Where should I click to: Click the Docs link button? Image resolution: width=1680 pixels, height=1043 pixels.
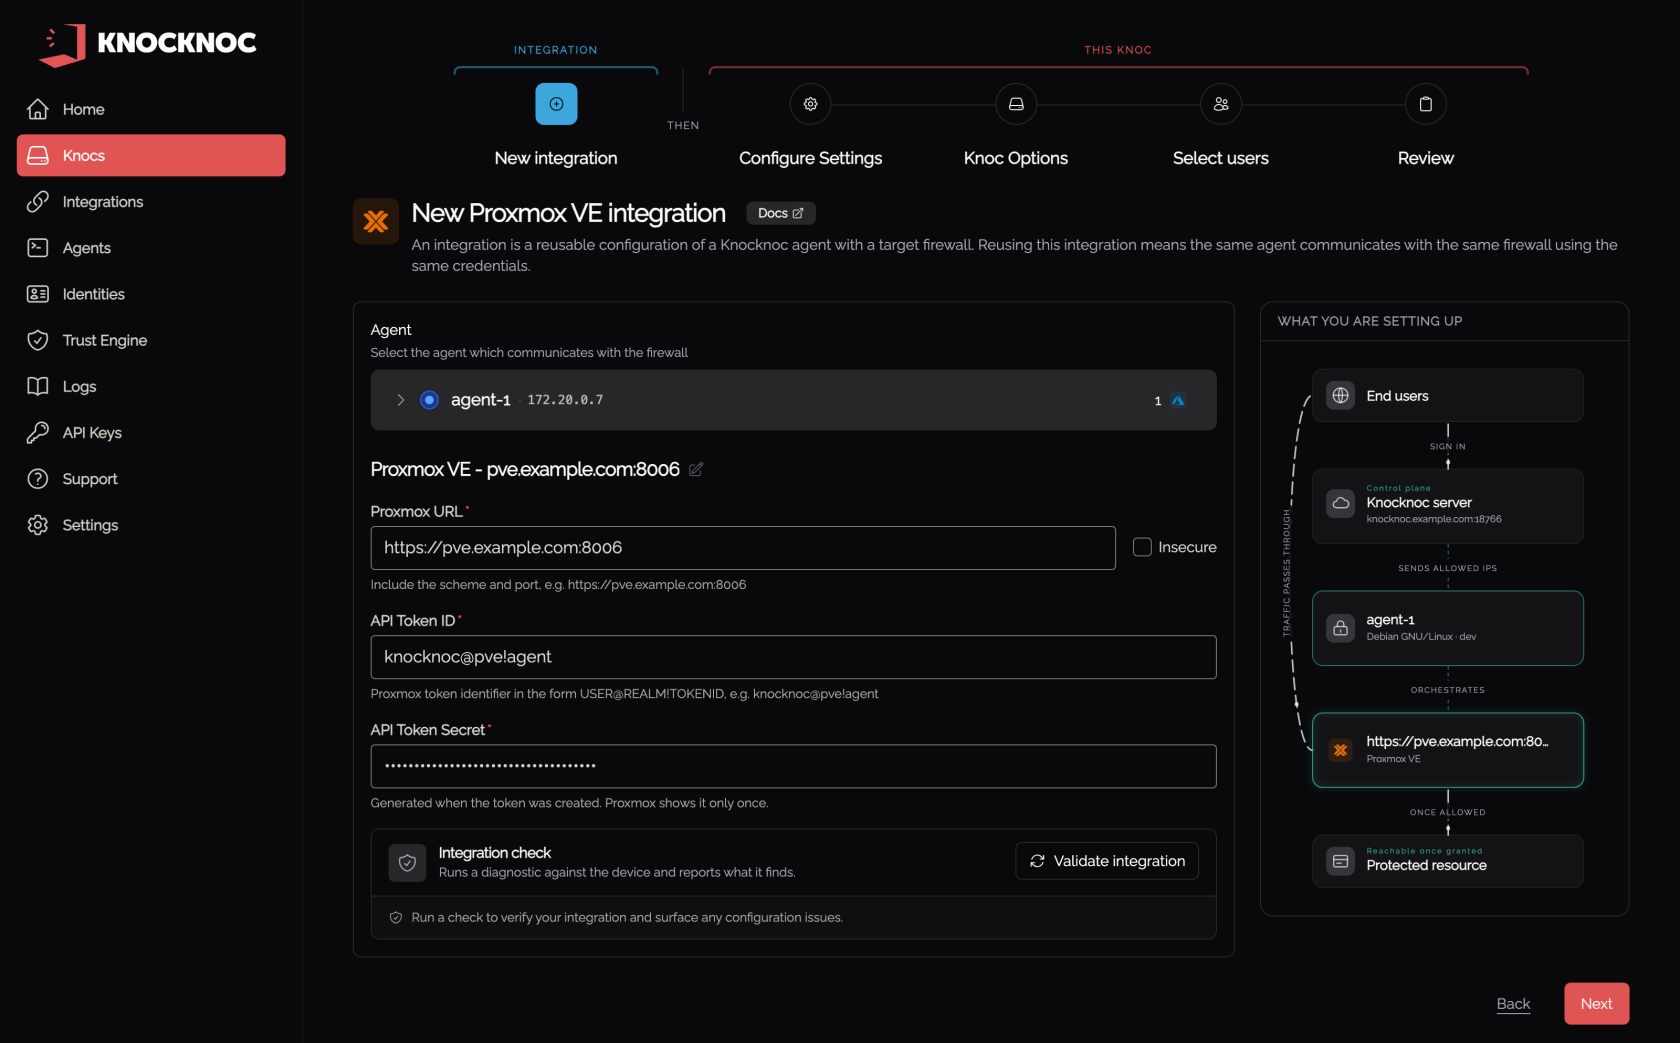coord(780,213)
